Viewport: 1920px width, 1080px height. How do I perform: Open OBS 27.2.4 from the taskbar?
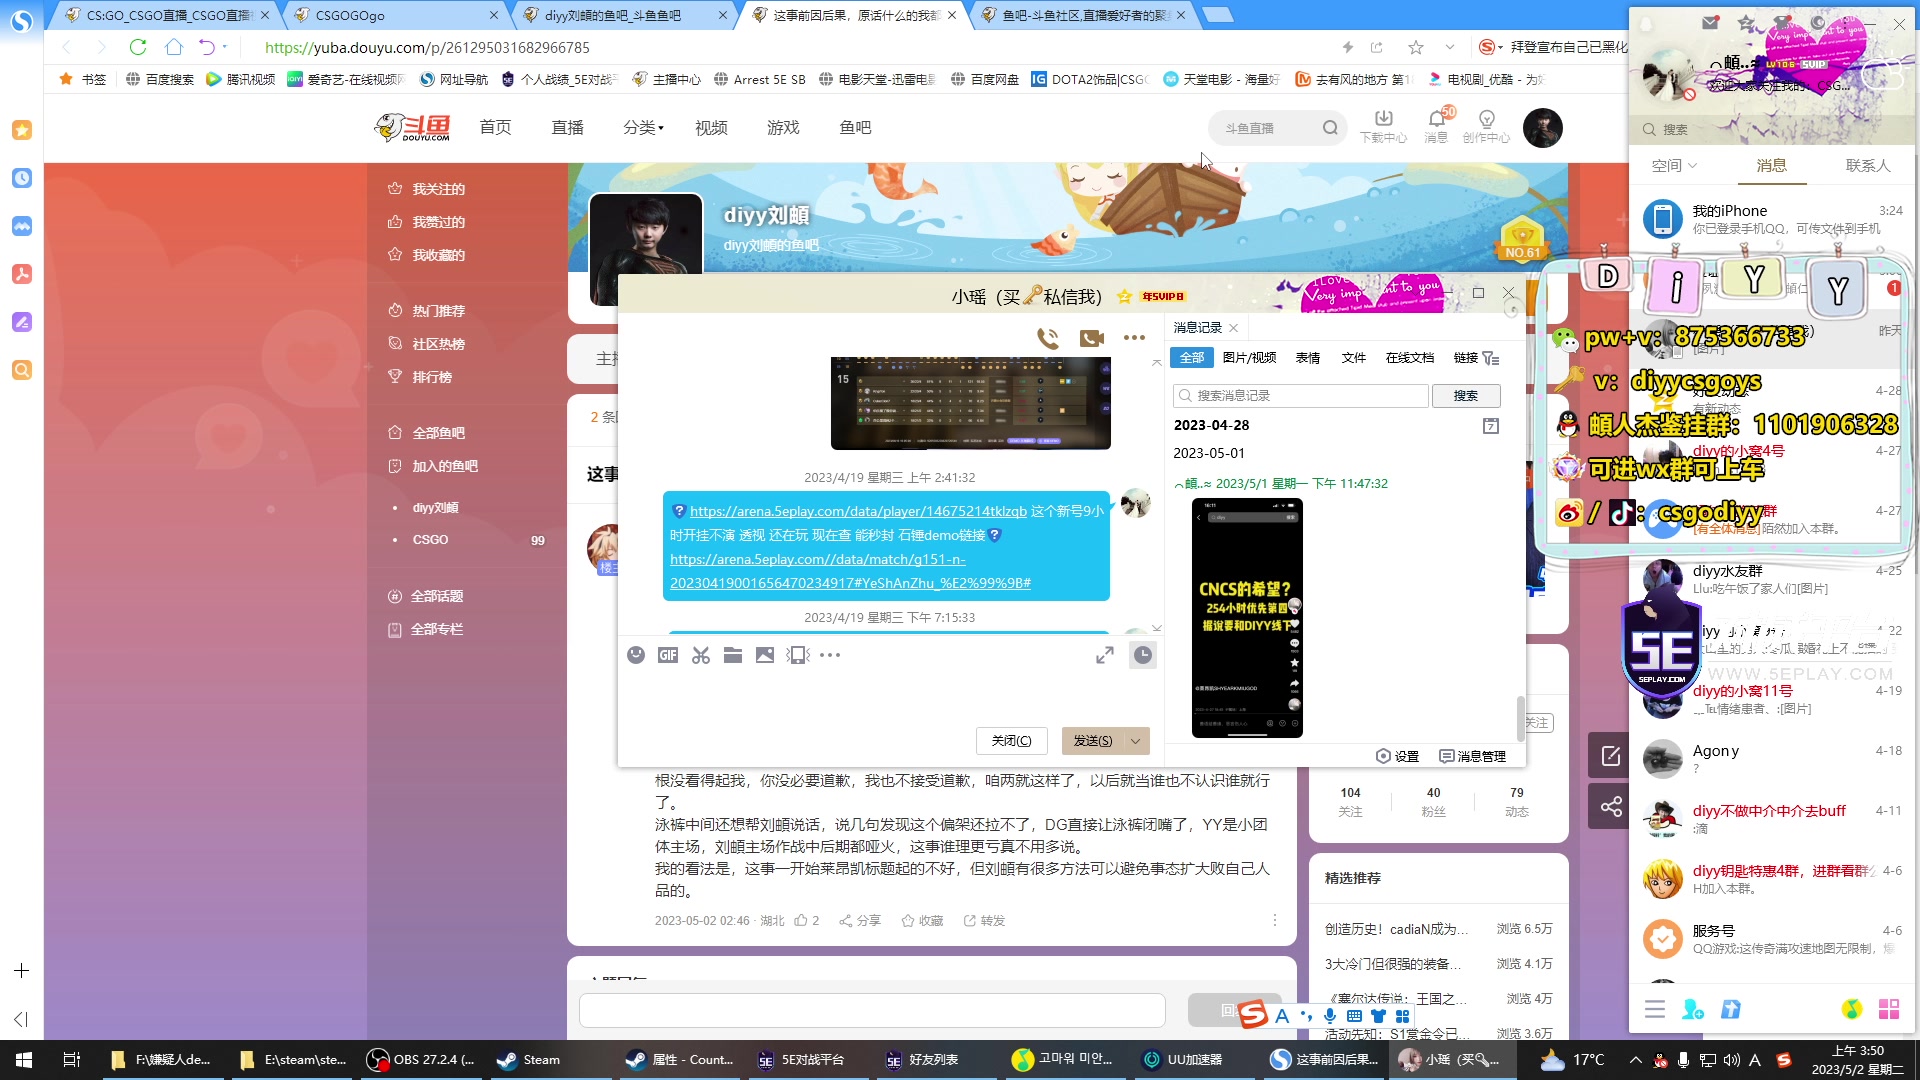tap(420, 1060)
